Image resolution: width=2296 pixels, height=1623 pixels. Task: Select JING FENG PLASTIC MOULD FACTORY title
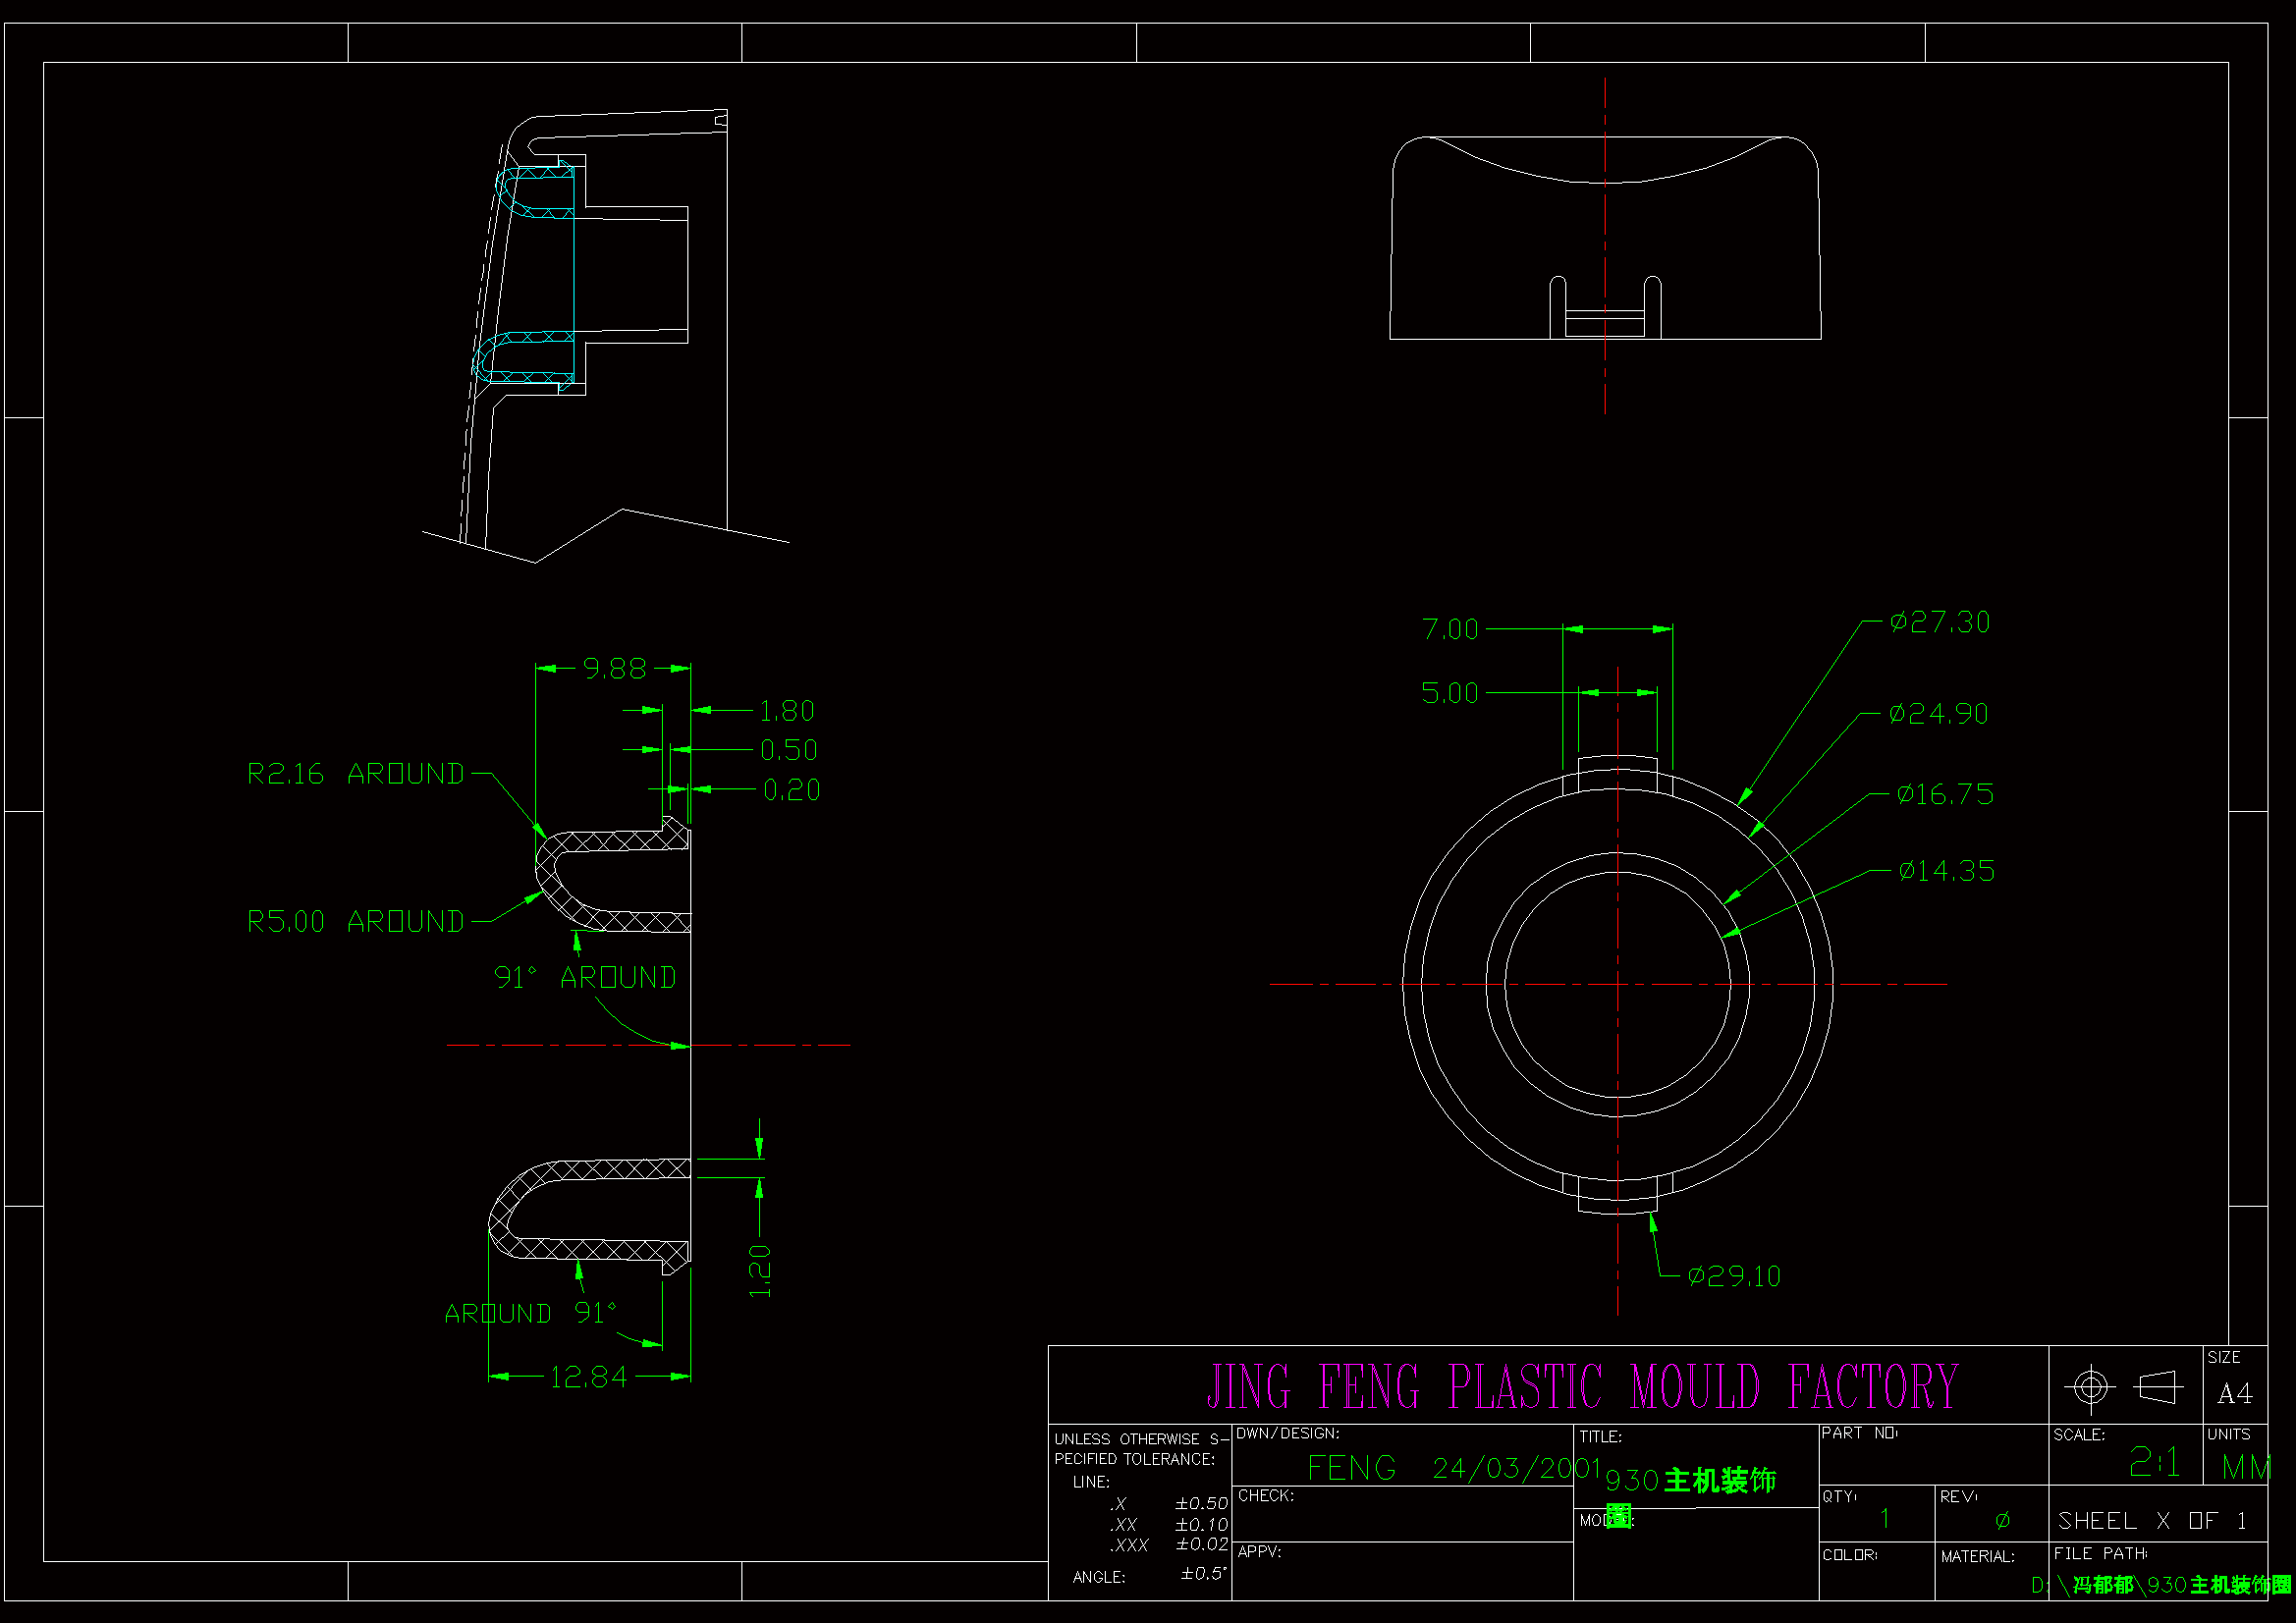[x=1582, y=1387]
